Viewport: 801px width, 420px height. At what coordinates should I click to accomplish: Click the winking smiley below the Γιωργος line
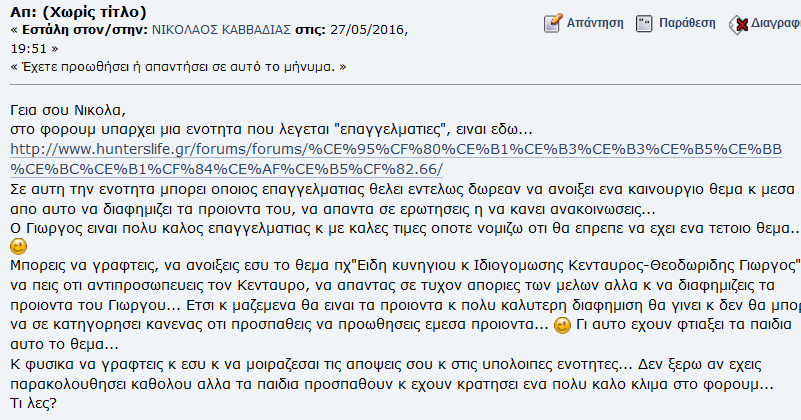(18, 247)
